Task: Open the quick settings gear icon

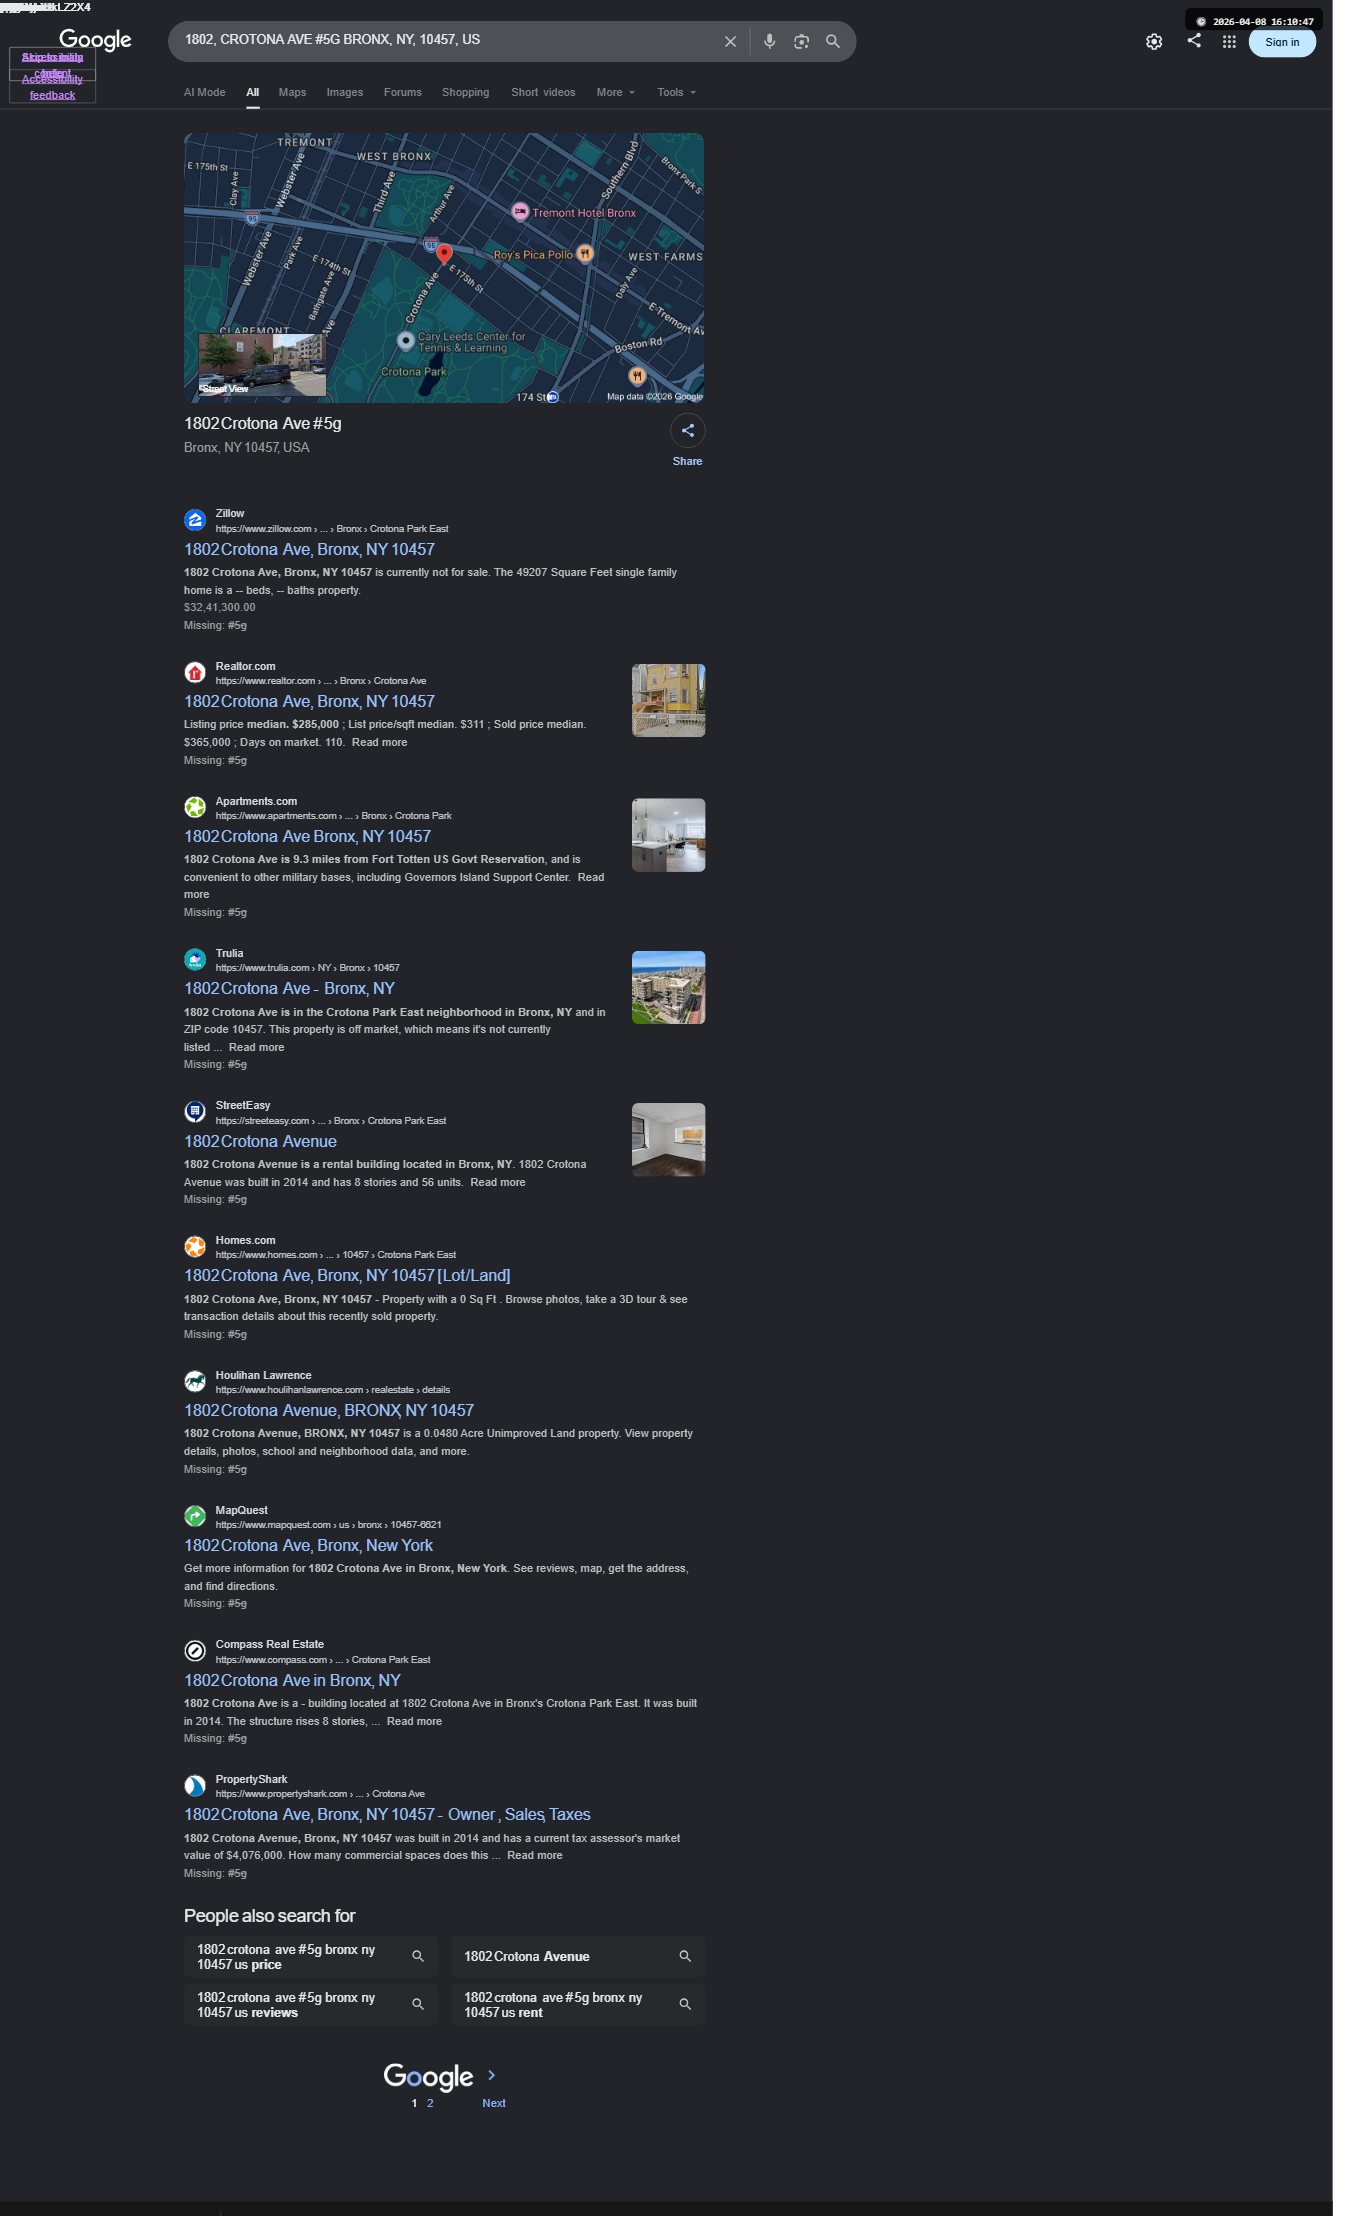Action: point(1154,42)
